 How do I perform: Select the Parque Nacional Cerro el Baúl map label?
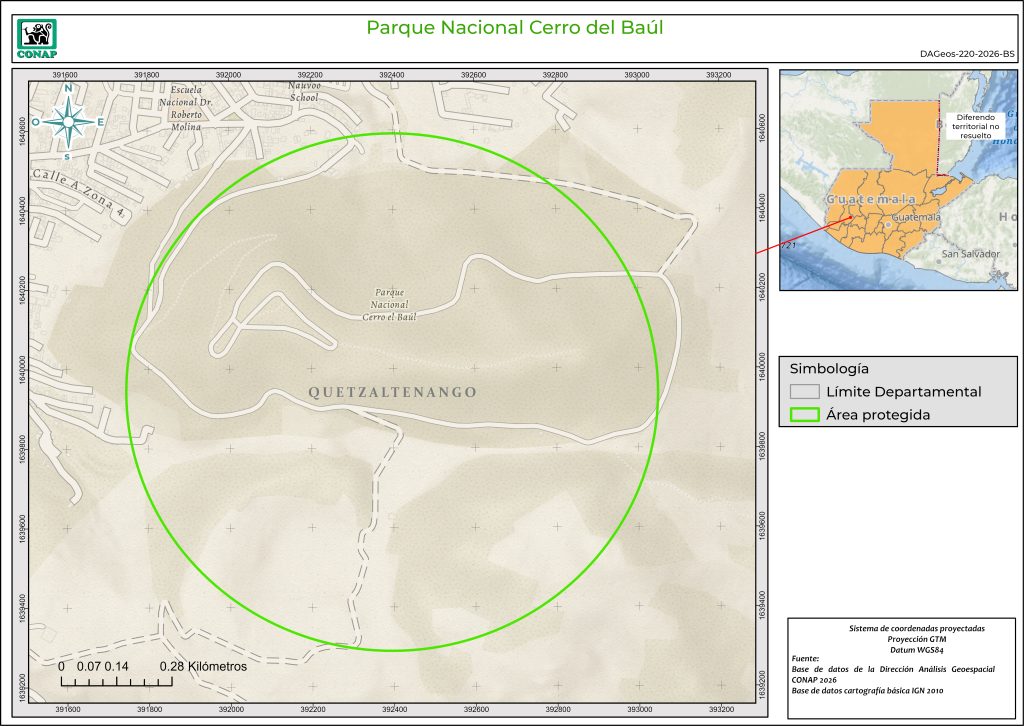[x=389, y=304]
